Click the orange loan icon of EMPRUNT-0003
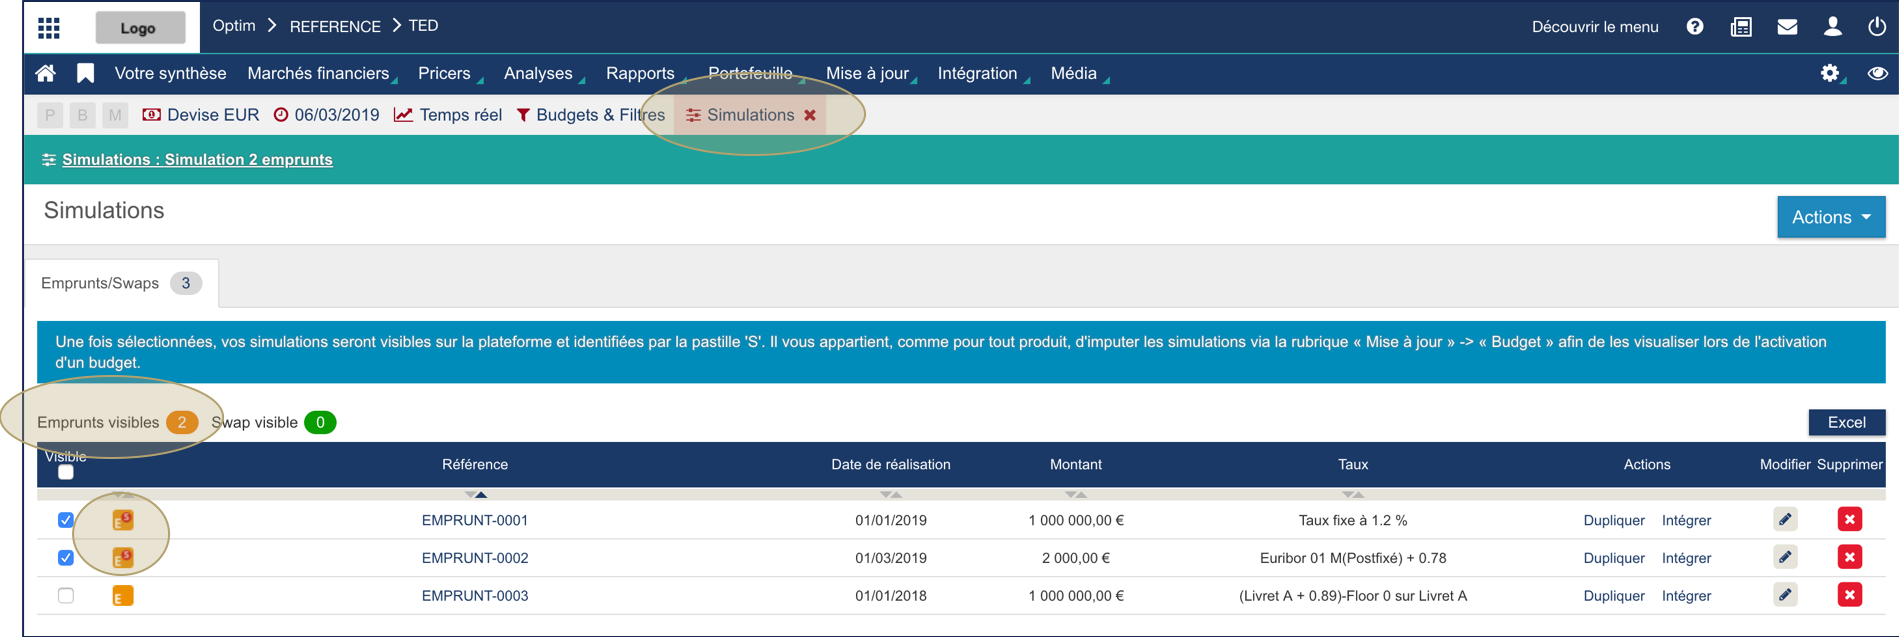 tap(123, 596)
